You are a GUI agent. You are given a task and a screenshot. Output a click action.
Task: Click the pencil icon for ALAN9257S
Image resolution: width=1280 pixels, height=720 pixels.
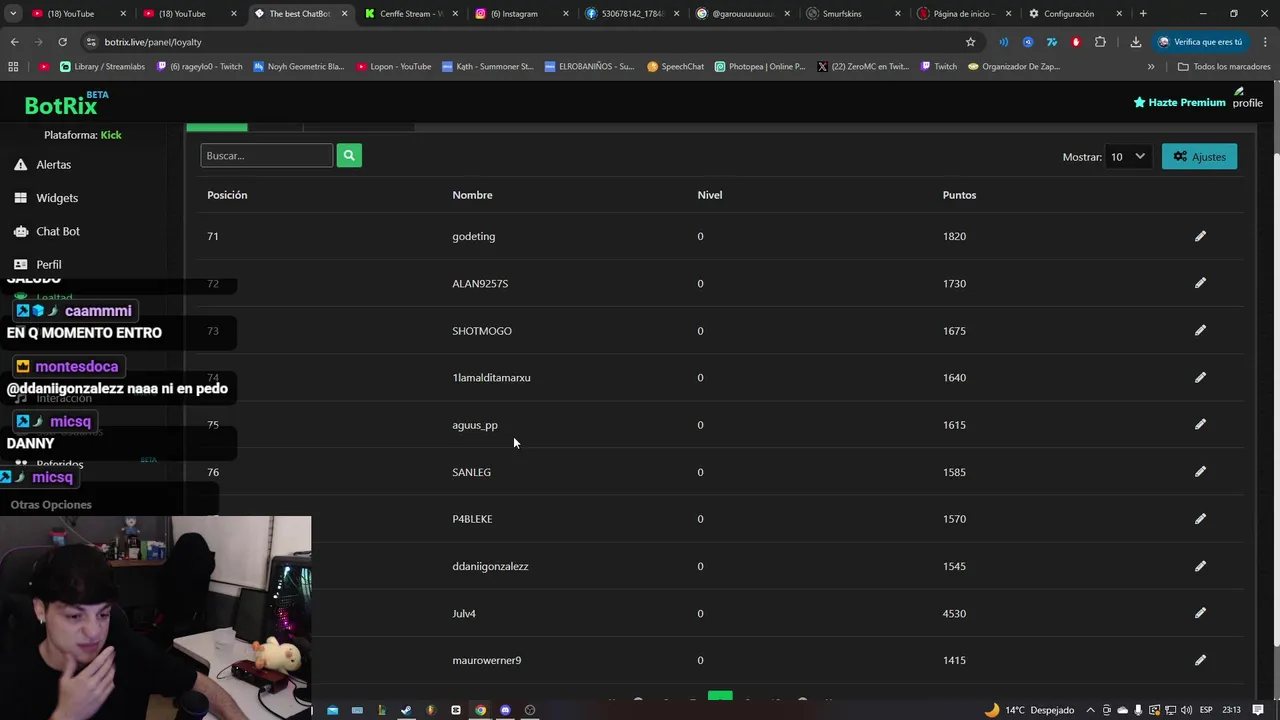(x=1200, y=283)
